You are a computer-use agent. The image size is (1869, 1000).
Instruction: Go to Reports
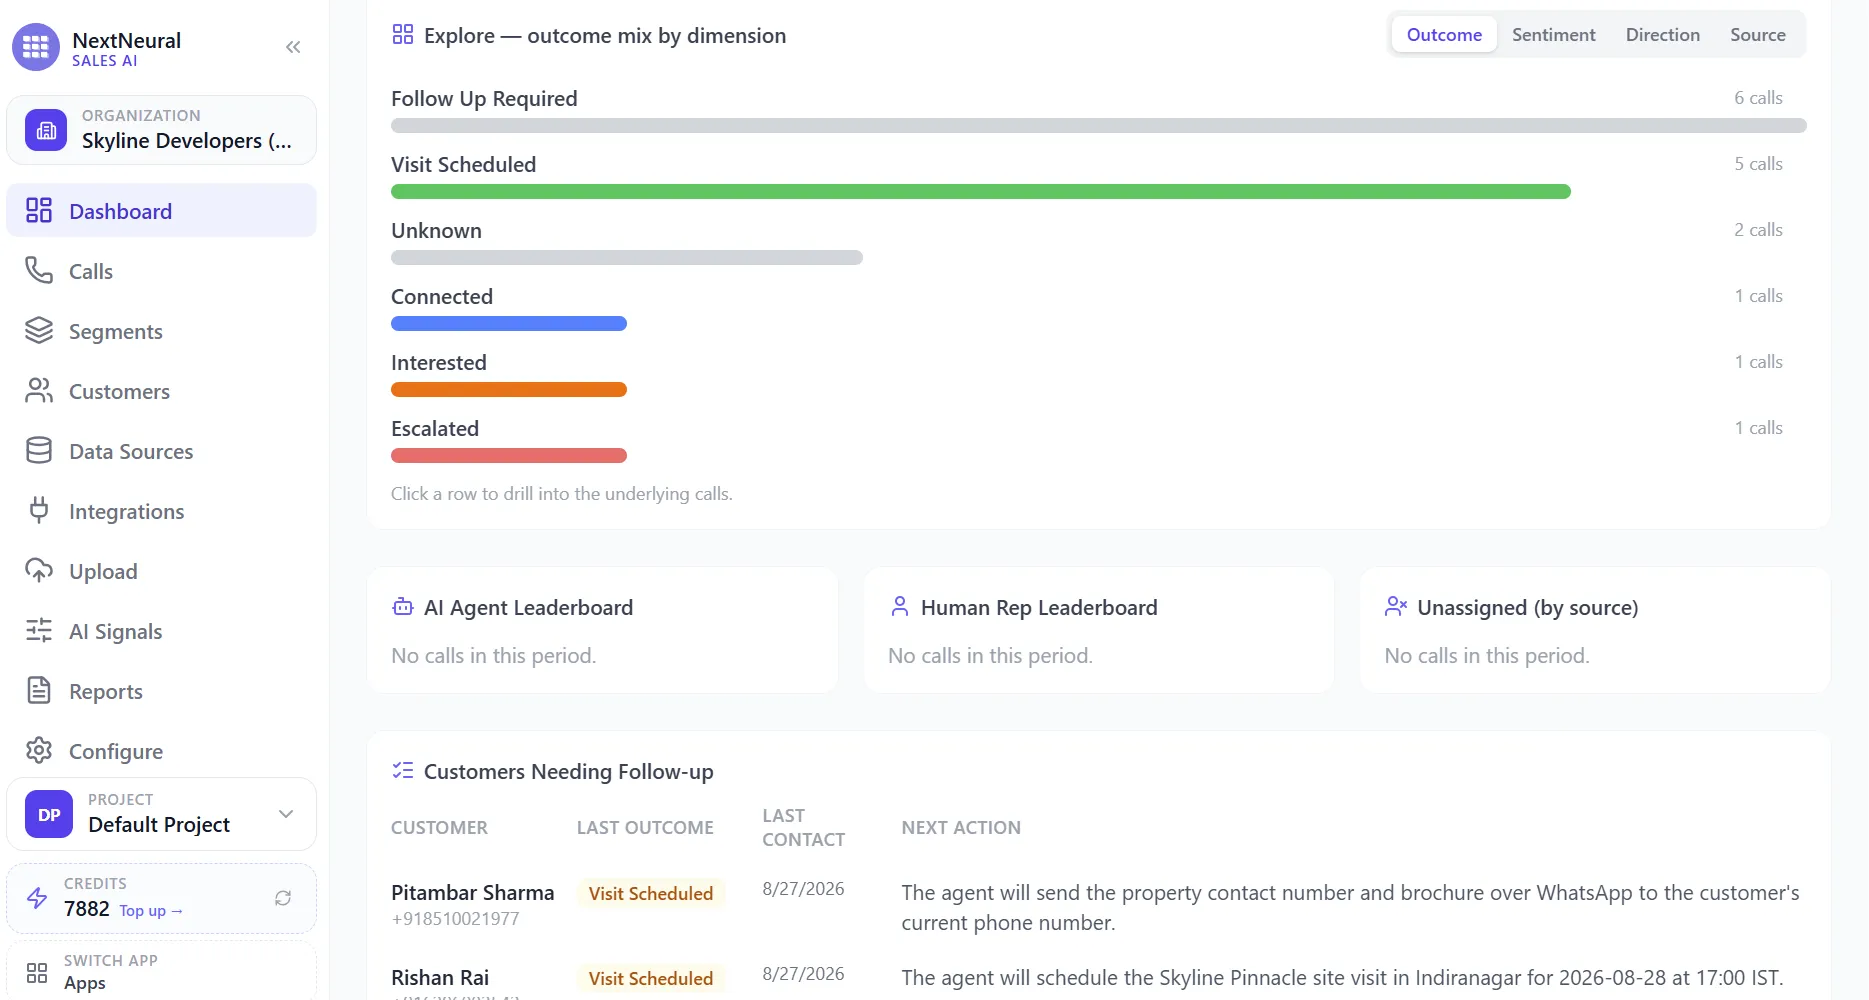pyautogui.click(x=161, y=690)
